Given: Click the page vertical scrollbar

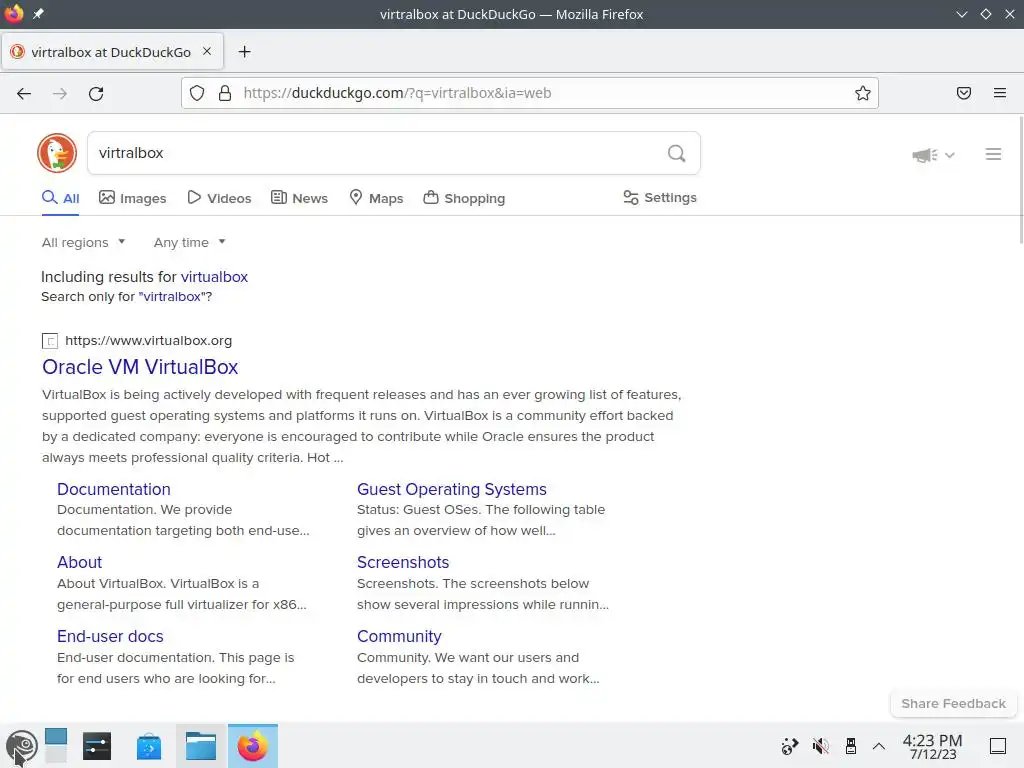Looking at the screenshot, I should pos(1021,180).
